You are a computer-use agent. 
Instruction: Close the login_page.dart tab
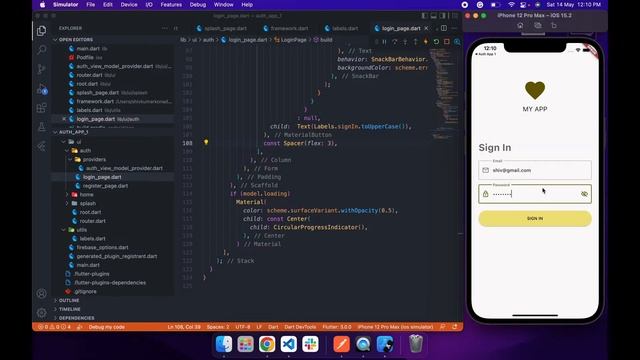(x=426, y=28)
